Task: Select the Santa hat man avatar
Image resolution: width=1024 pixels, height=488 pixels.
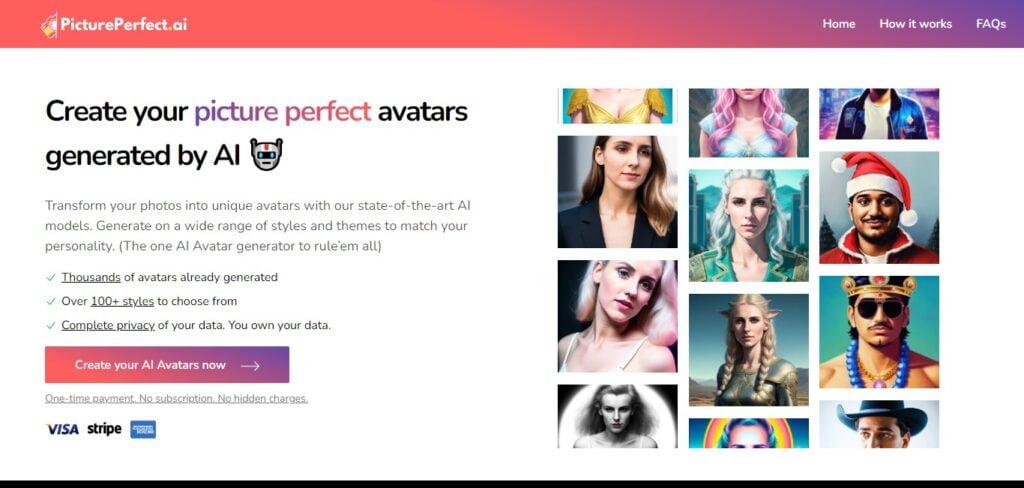Action: pyautogui.click(x=879, y=208)
